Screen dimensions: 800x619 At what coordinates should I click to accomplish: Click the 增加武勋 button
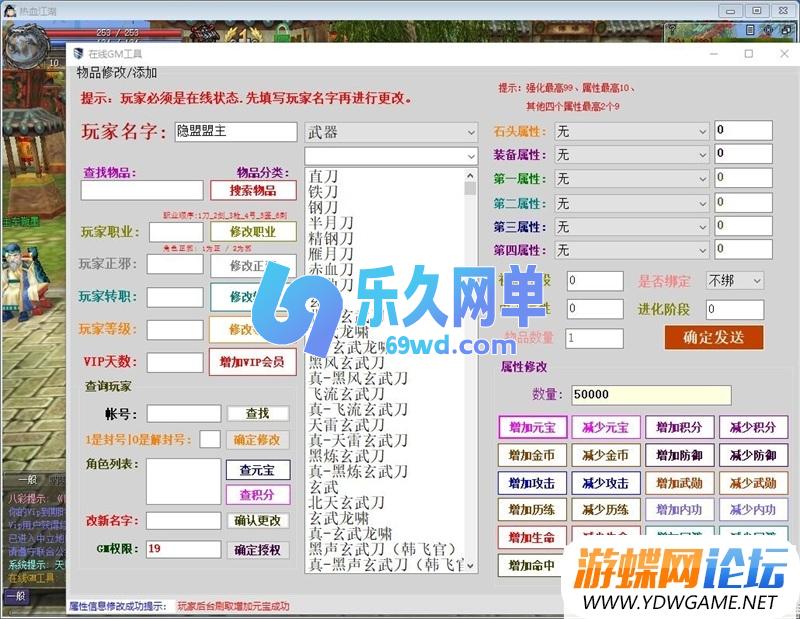pos(679,483)
